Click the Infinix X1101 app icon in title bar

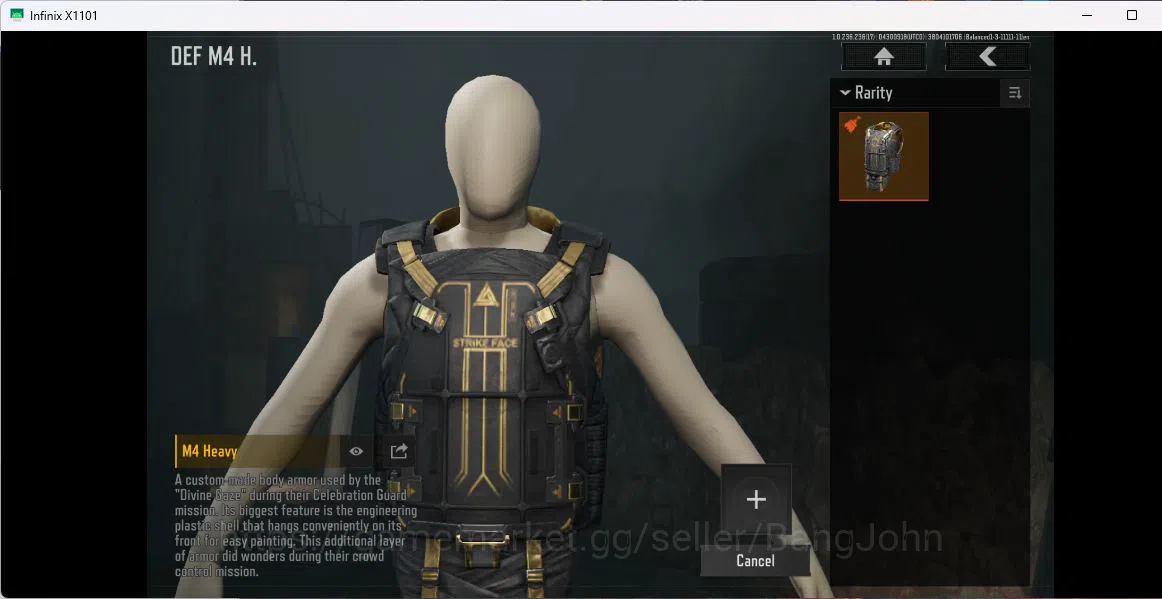pyautogui.click(x=17, y=15)
